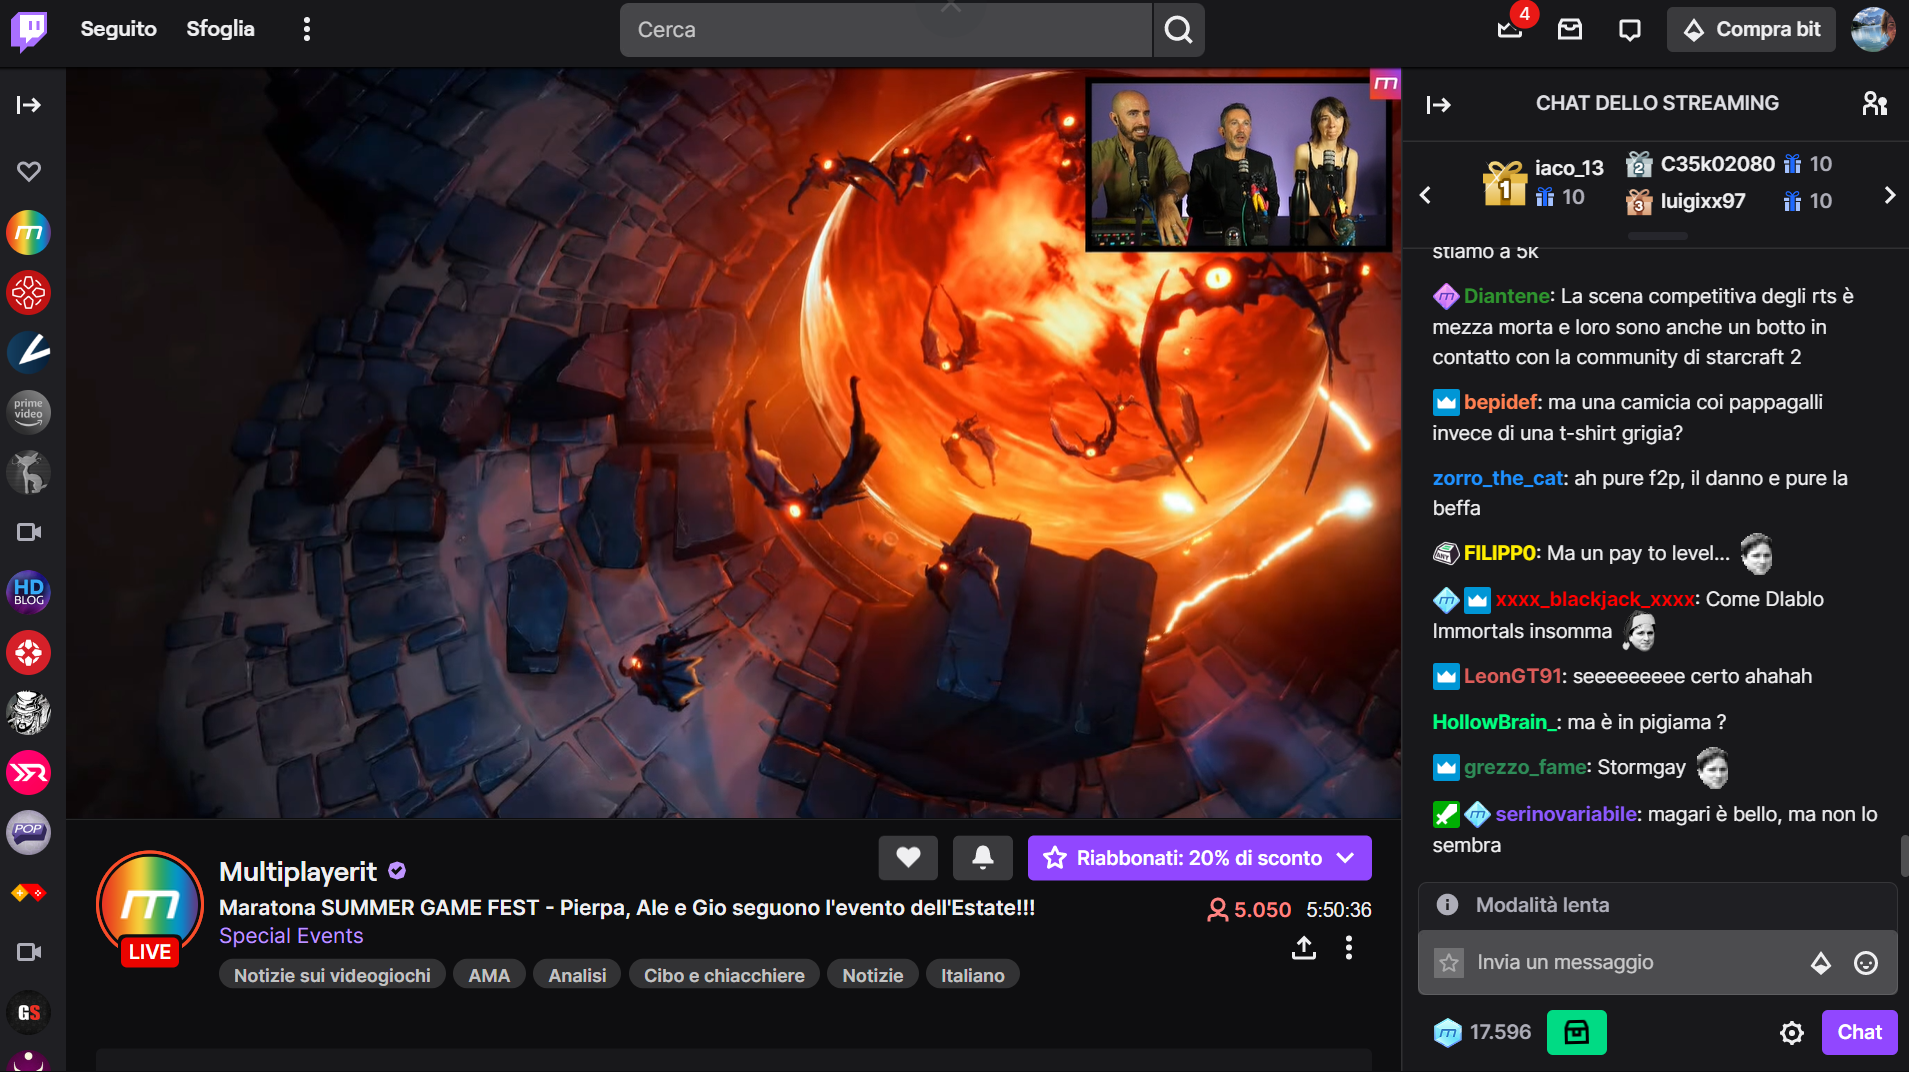The width and height of the screenshot is (1909, 1072).
Task: Open the Sfoglia tab
Action: tap(220, 29)
